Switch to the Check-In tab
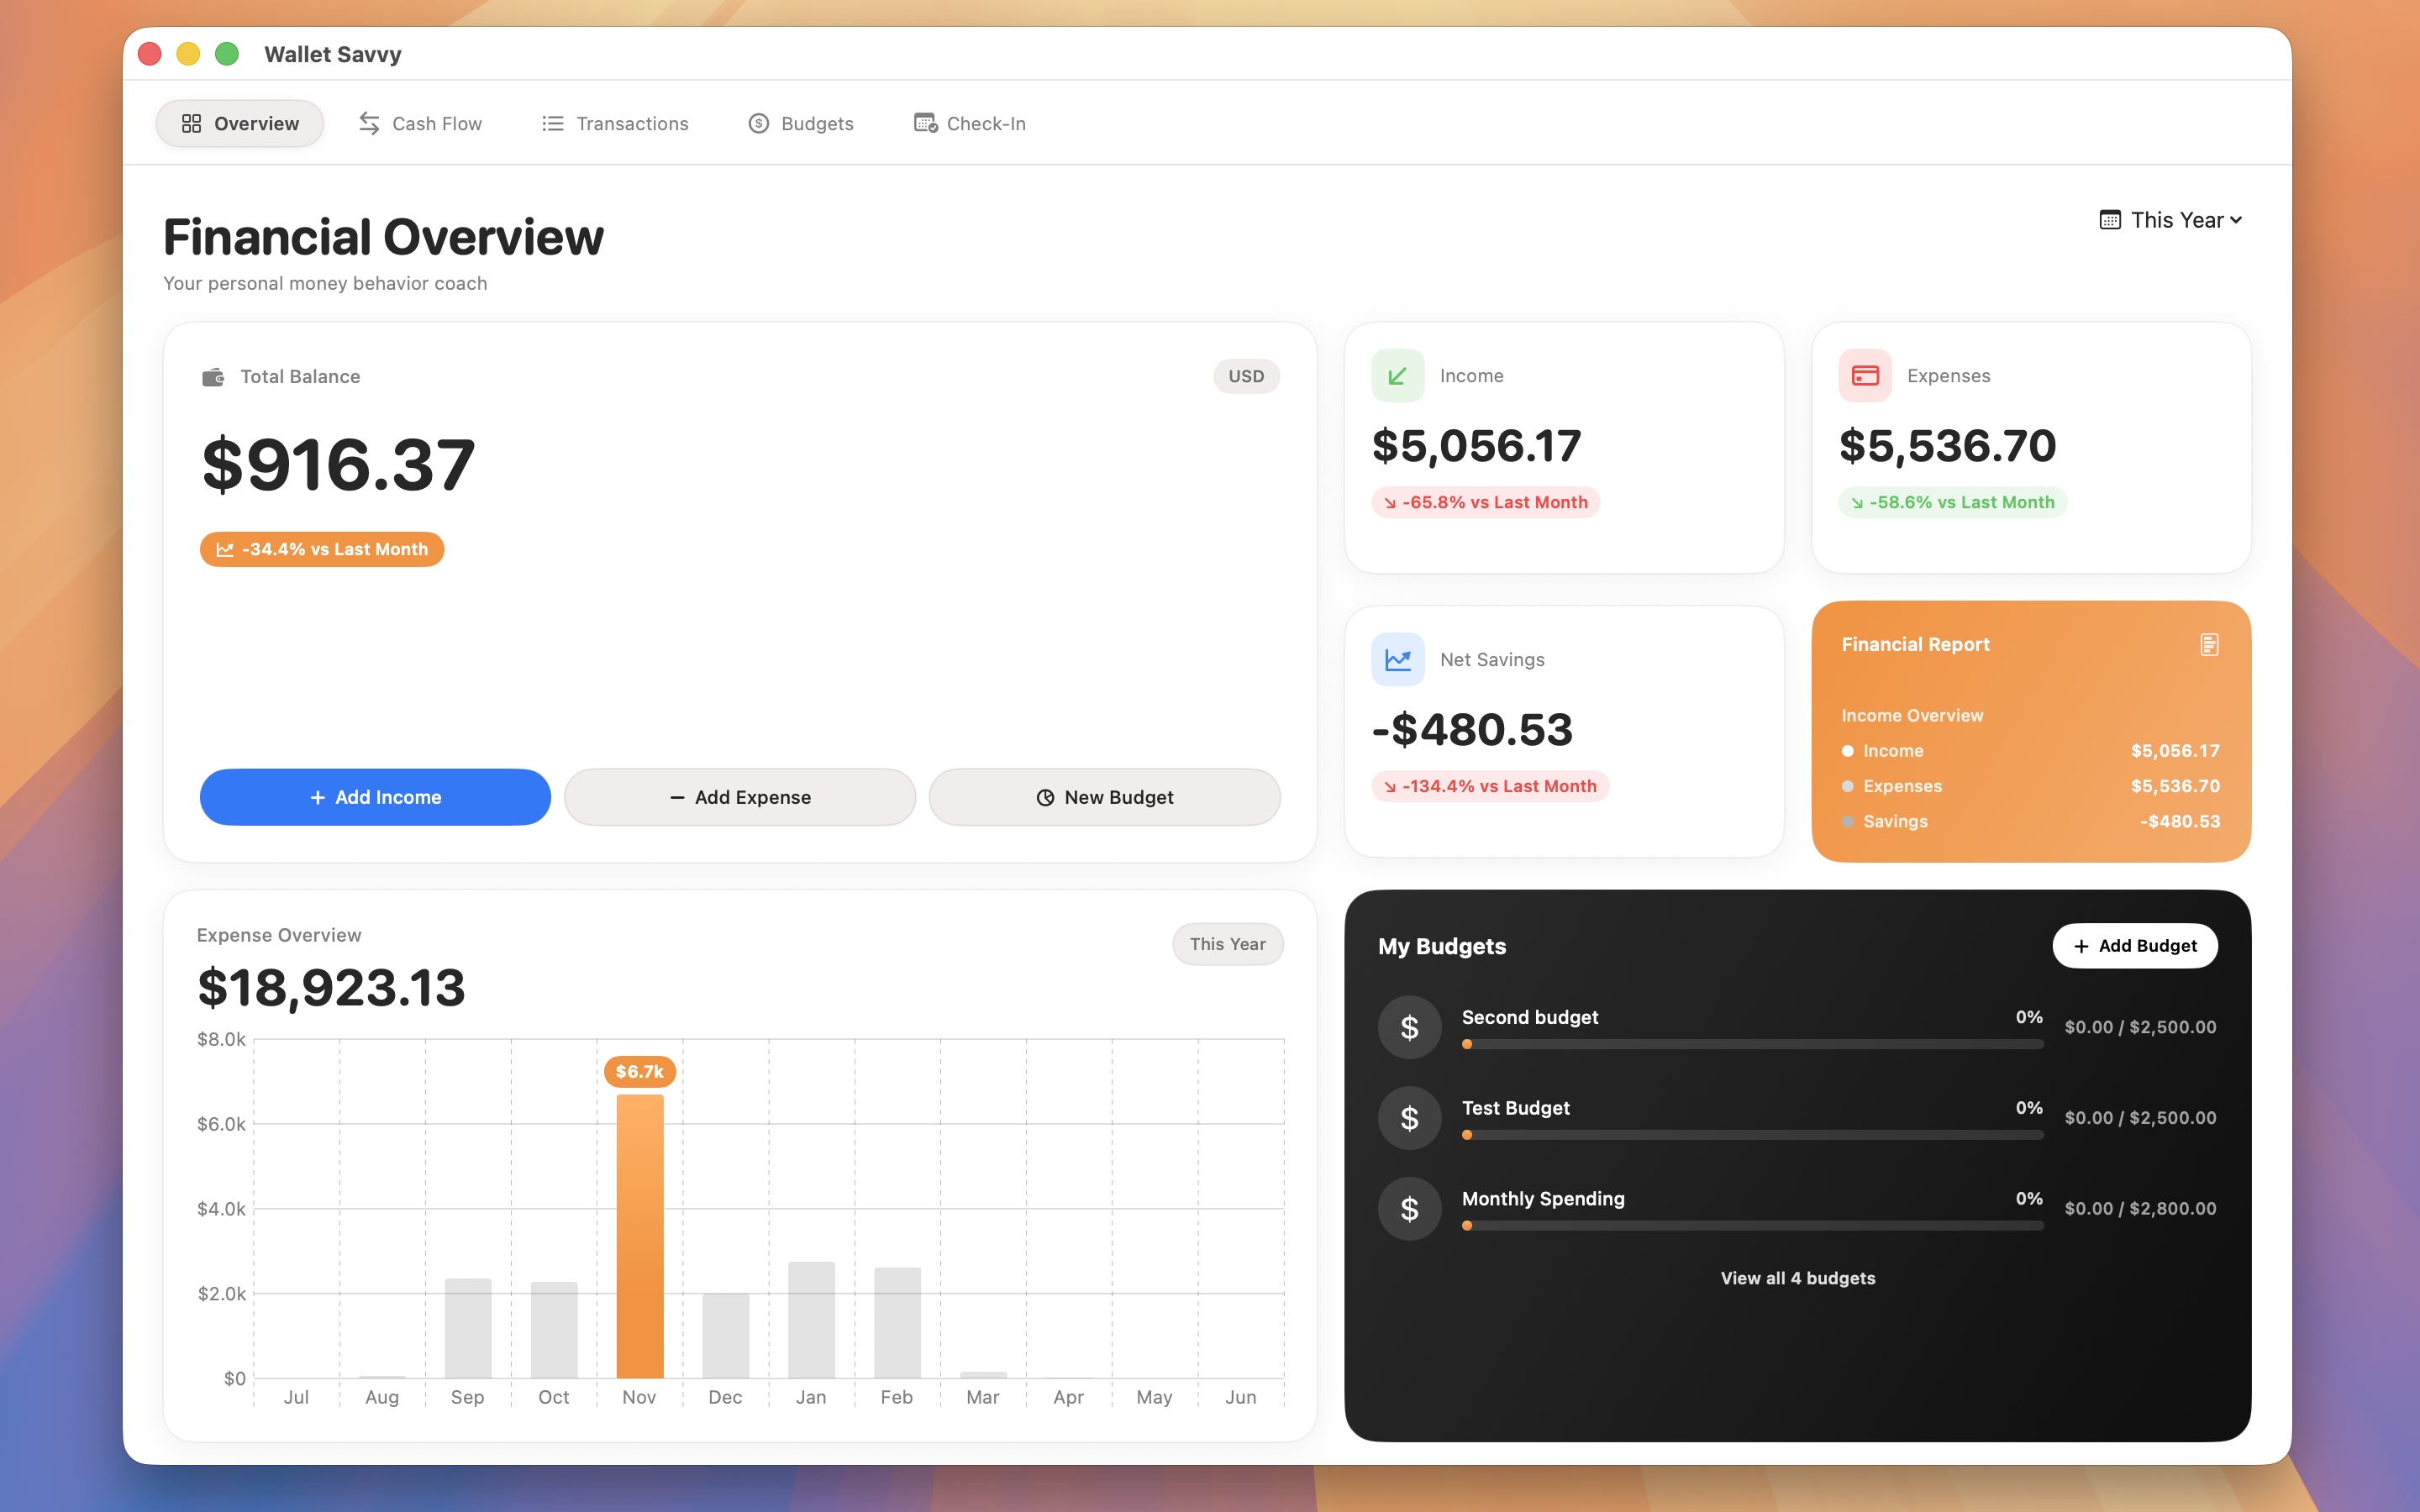 970,123
